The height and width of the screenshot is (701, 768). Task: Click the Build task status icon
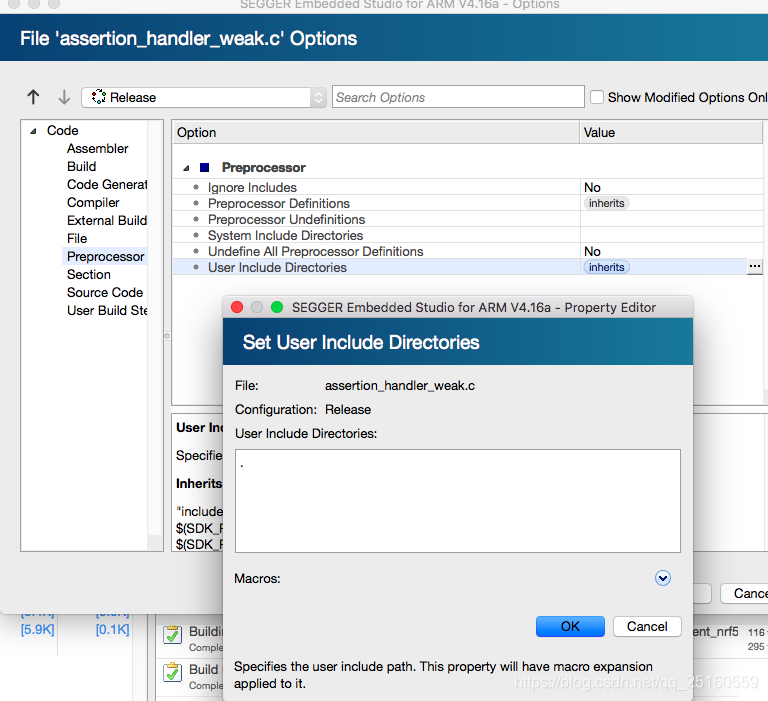click(x=172, y=672)
